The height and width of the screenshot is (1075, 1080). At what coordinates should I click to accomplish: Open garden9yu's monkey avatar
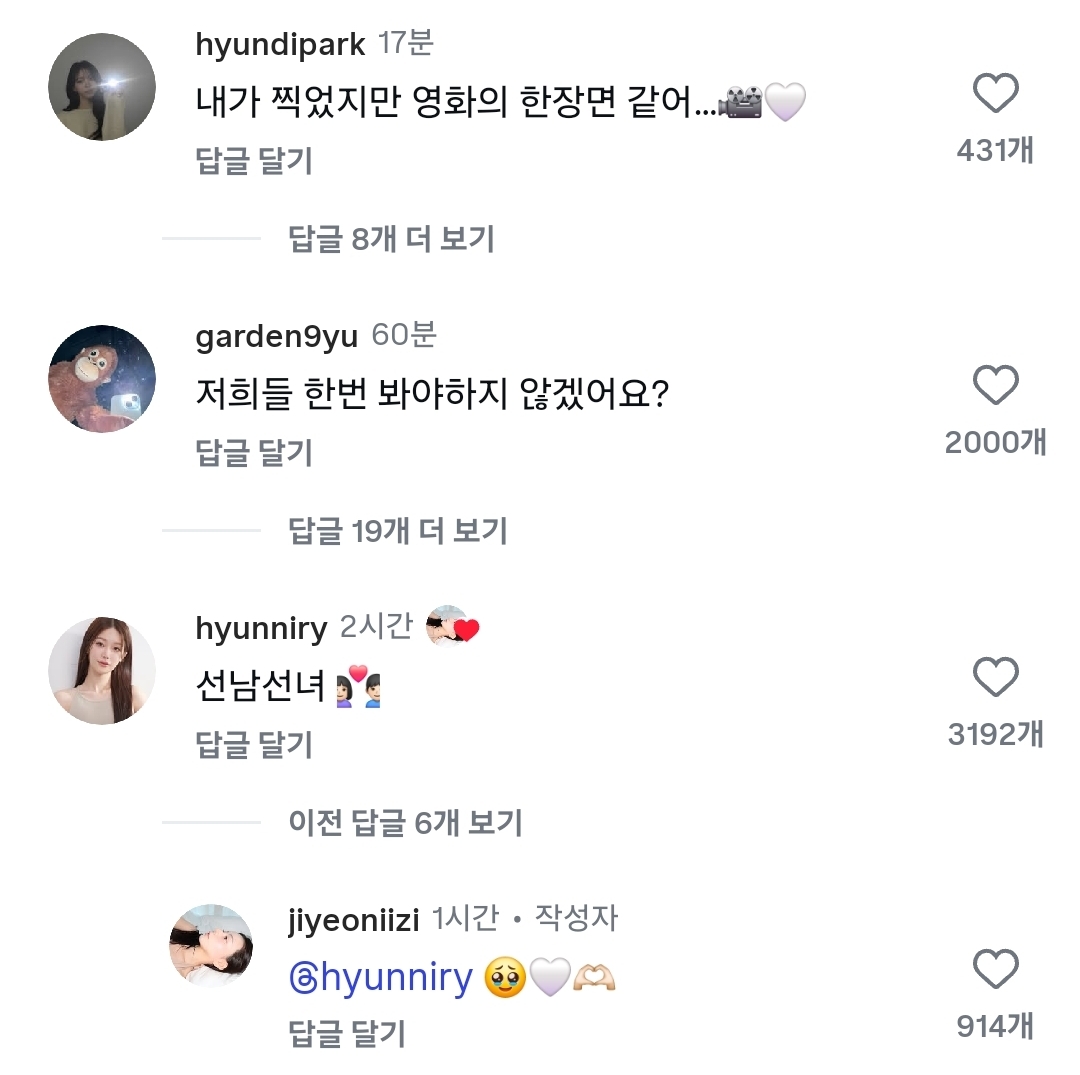pyautogui.click(x=102, y=378)
